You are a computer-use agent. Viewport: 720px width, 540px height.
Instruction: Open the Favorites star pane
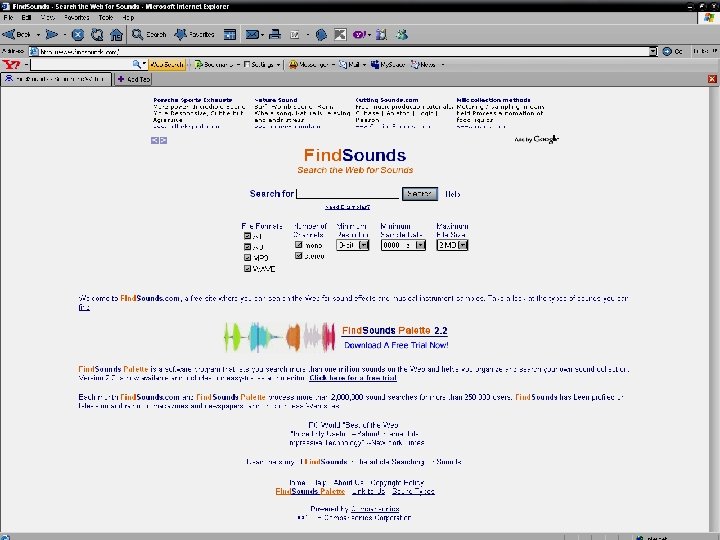click(x=195, y=34)
